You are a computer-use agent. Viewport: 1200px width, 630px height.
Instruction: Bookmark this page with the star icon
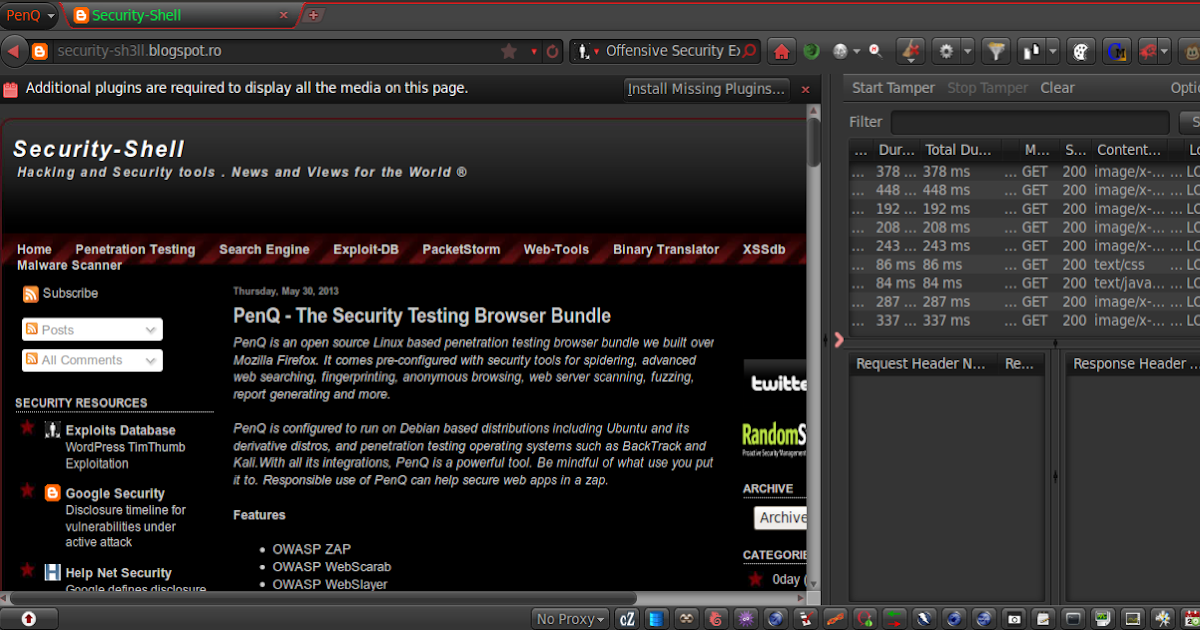[x=509, y=51]
